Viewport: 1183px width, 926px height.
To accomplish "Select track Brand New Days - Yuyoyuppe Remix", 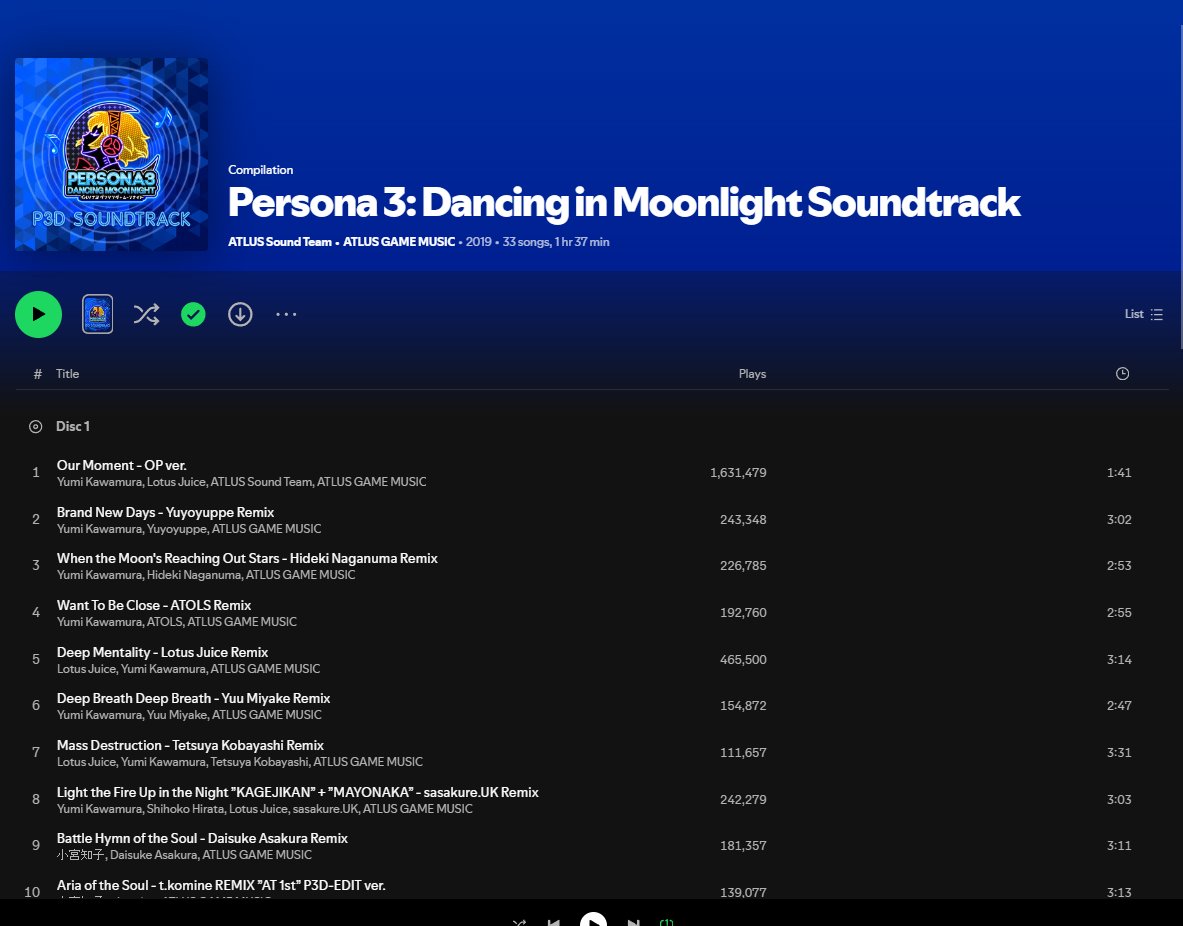I will (165, 512).
